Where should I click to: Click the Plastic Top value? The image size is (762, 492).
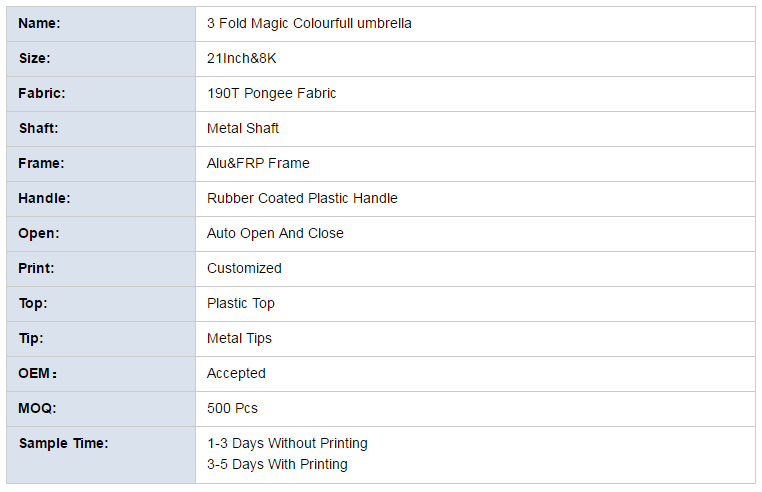click(241, 303)
